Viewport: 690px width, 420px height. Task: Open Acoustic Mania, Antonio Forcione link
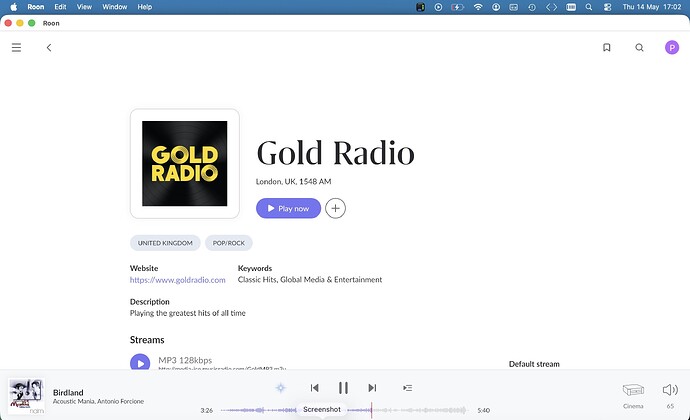pyautogui.click(x=98, y=402)
